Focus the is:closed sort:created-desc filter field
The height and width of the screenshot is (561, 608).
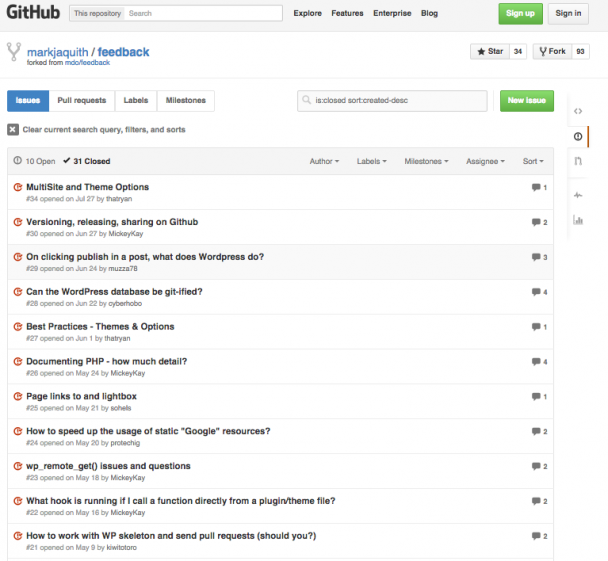[392, 101]
